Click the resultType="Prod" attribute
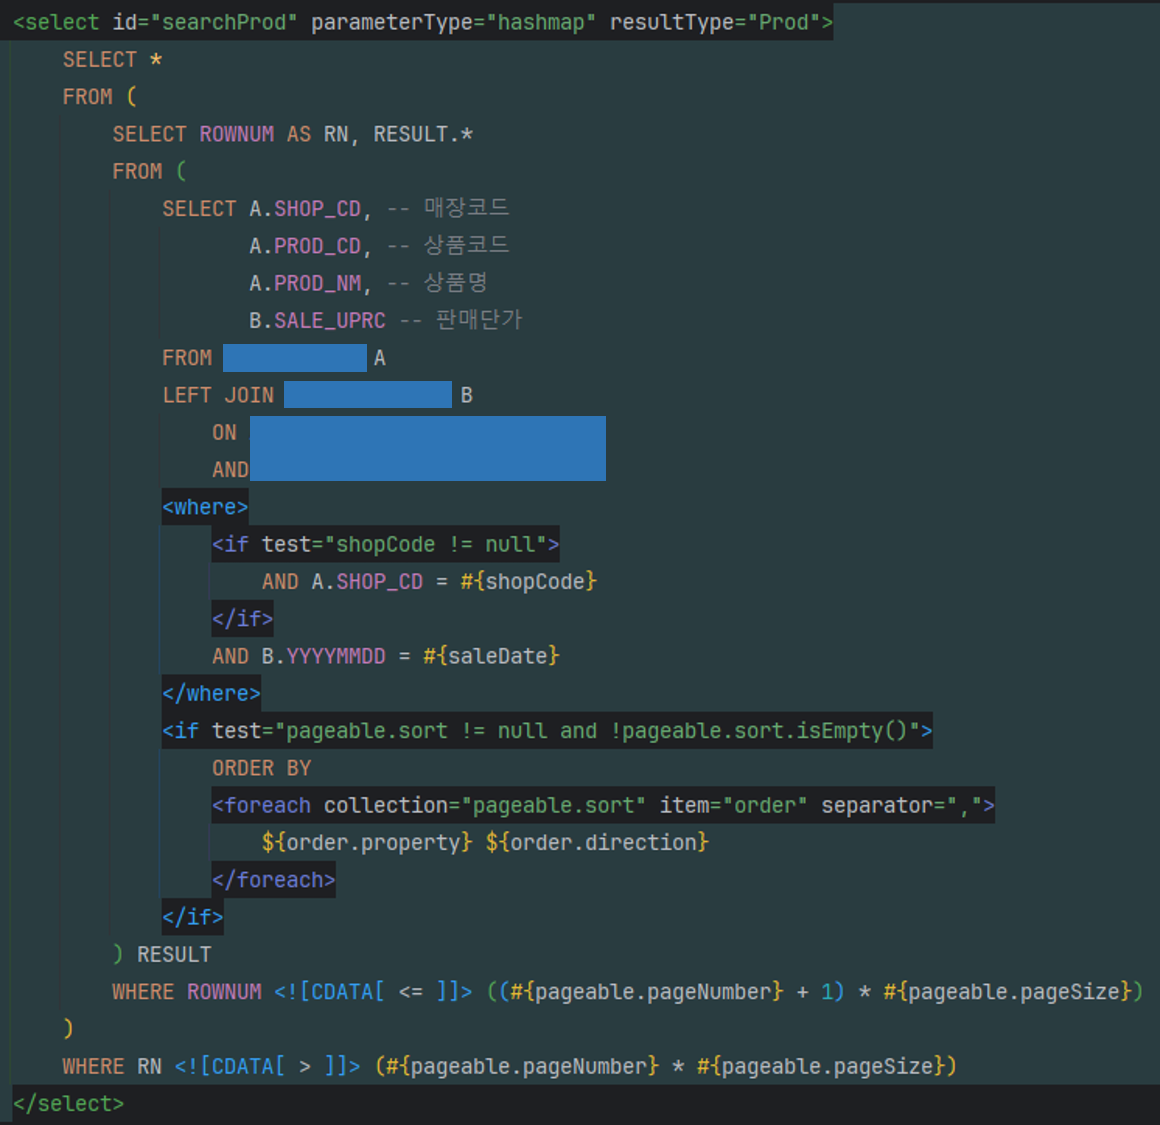The image size is (1160, 1125). (x=715, y=22)
